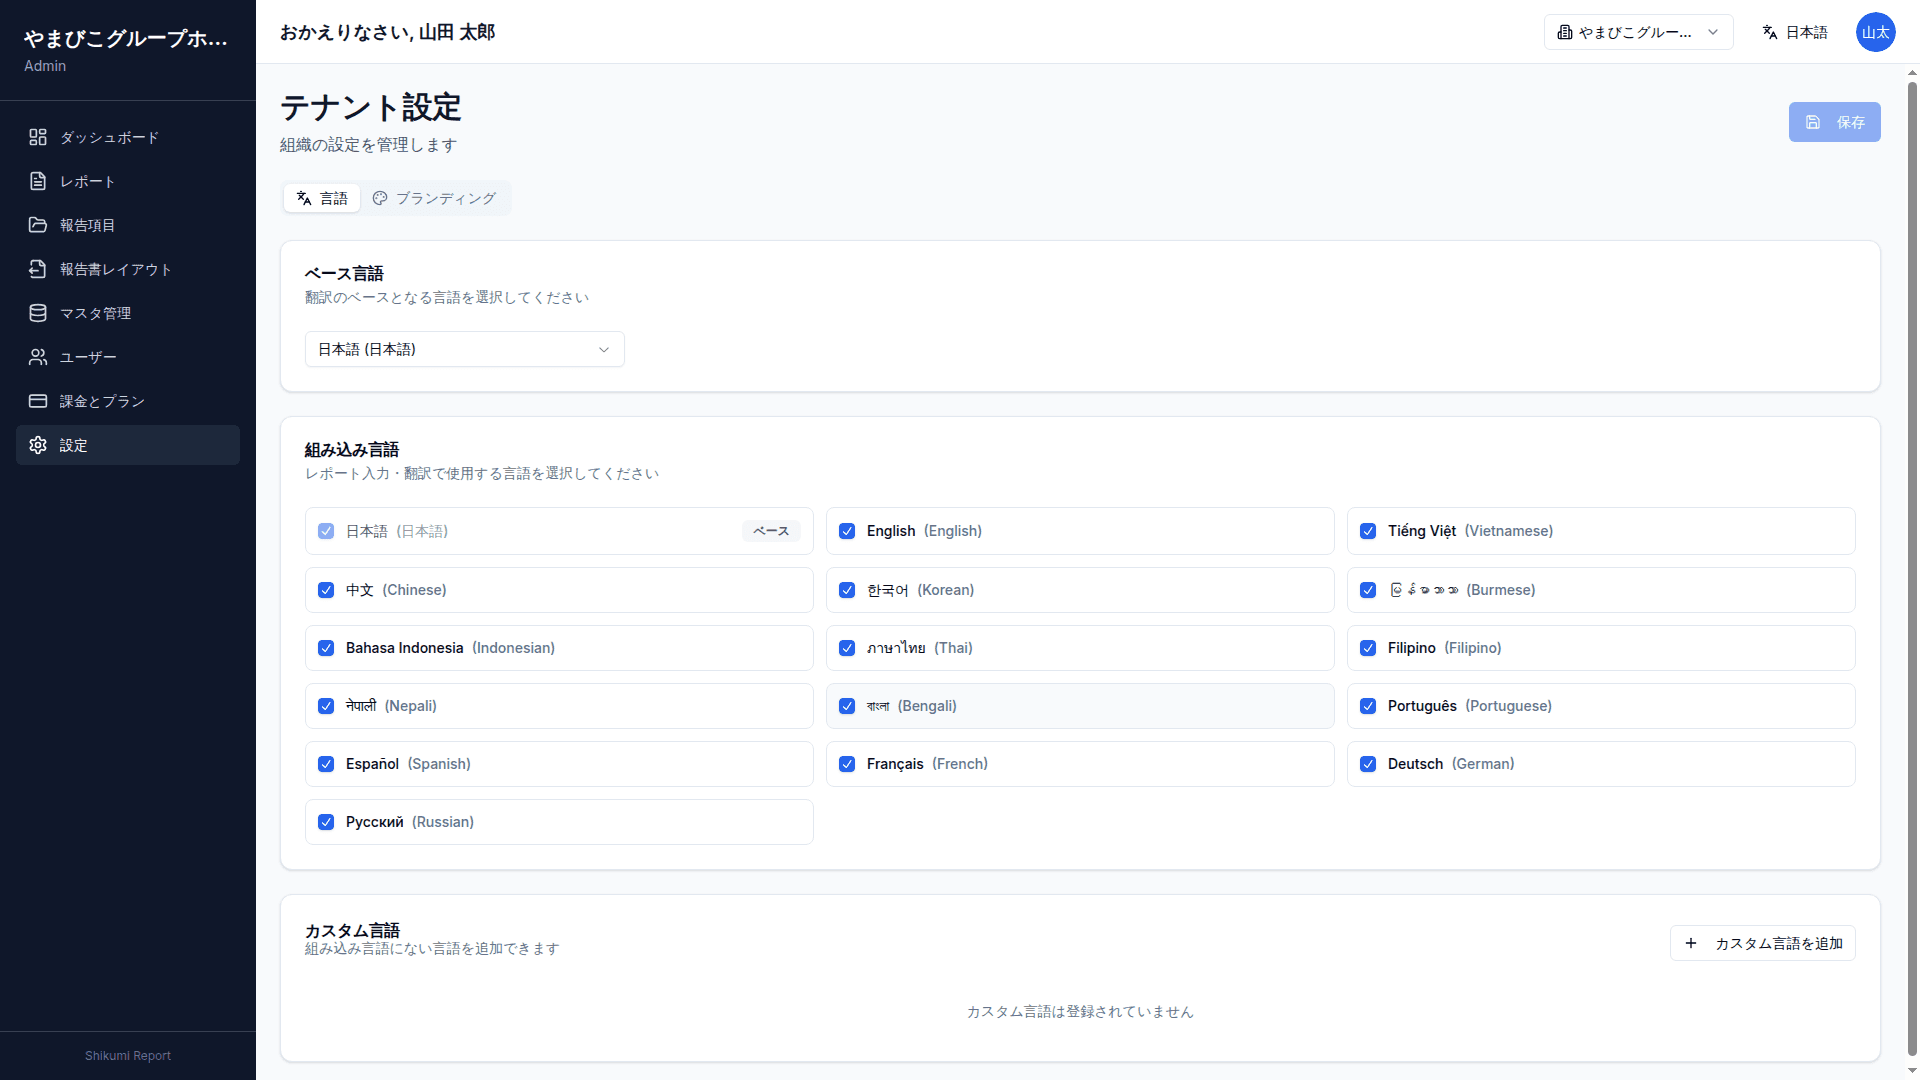Click the Dashboard grid icon in sidebar
Image resolution: width=1920 pixels, height=1080 pixels.
coord(38,137)
